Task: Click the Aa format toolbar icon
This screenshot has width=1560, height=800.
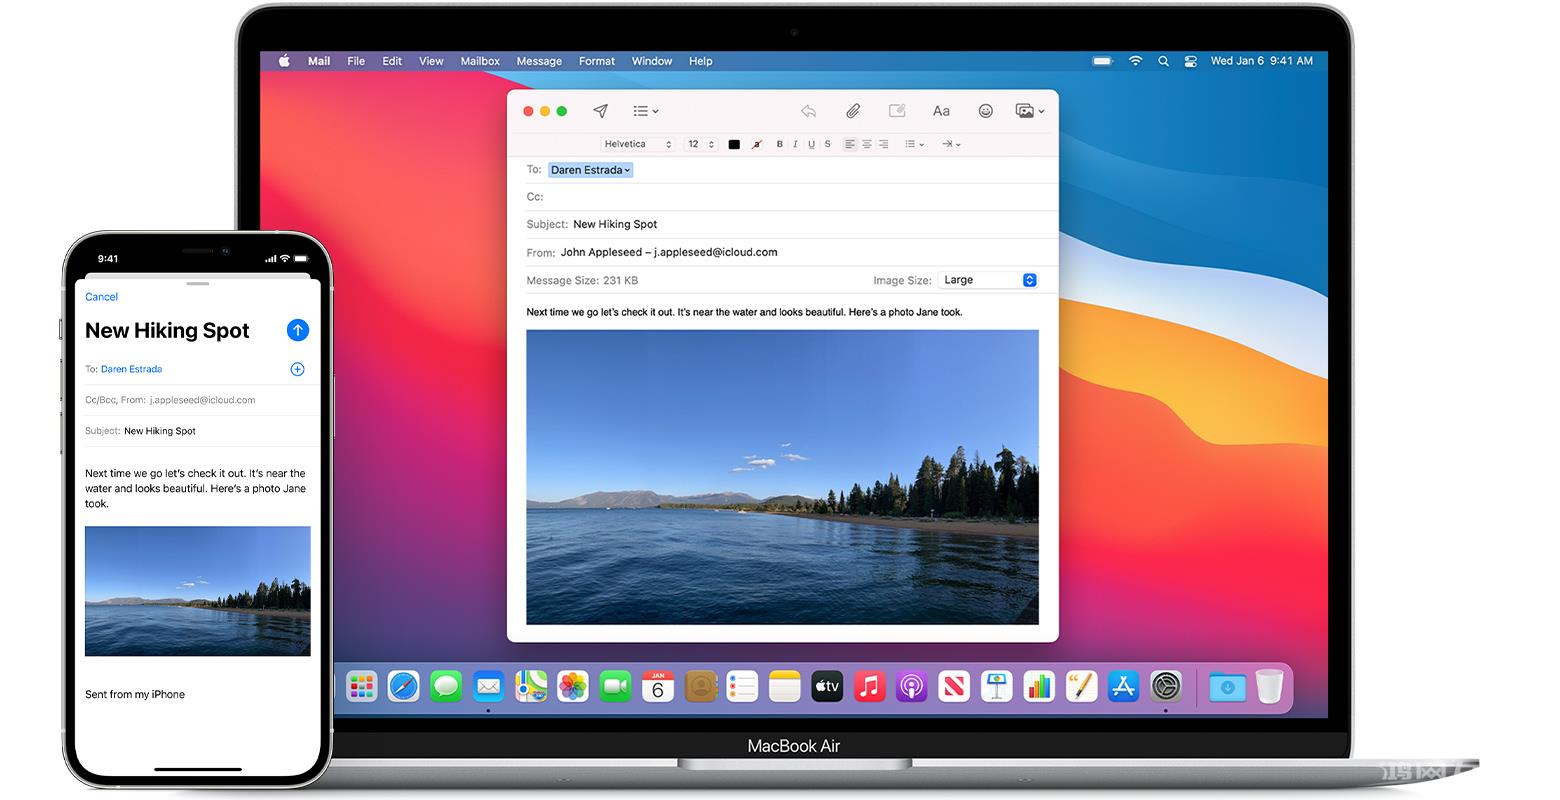Action: (941, 111)
